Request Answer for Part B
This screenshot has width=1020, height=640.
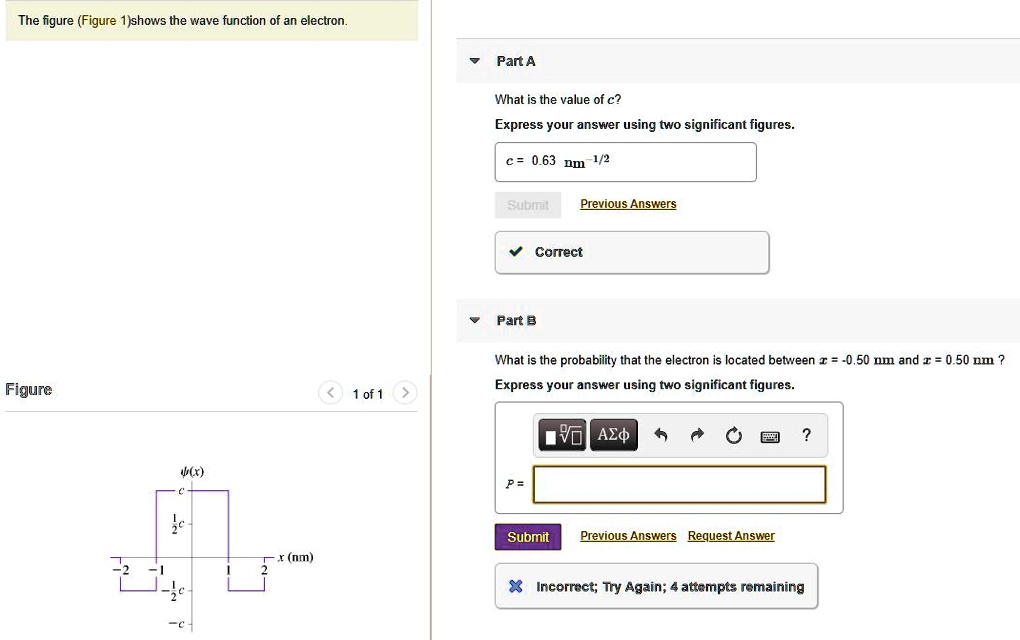coord(731,536)
